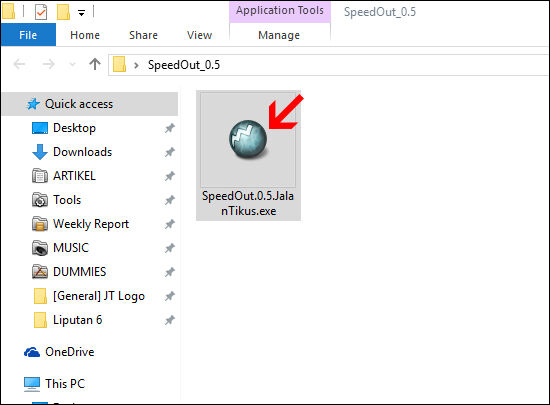Click the Properties checkmark icon in title bar
Viewport: 550px width, 405px height.
coord(41,13)
